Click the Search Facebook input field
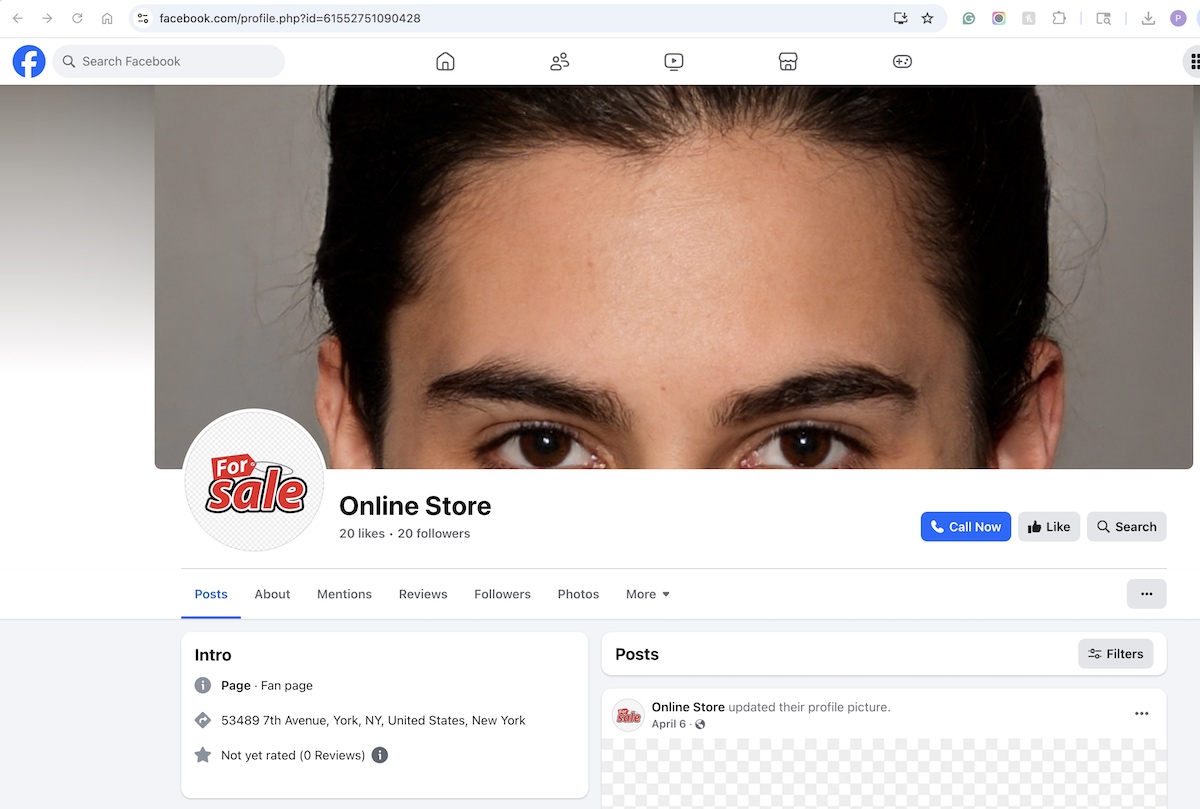Image resolution: width=1200 pixels, height=809 pixels. point(170,62)
